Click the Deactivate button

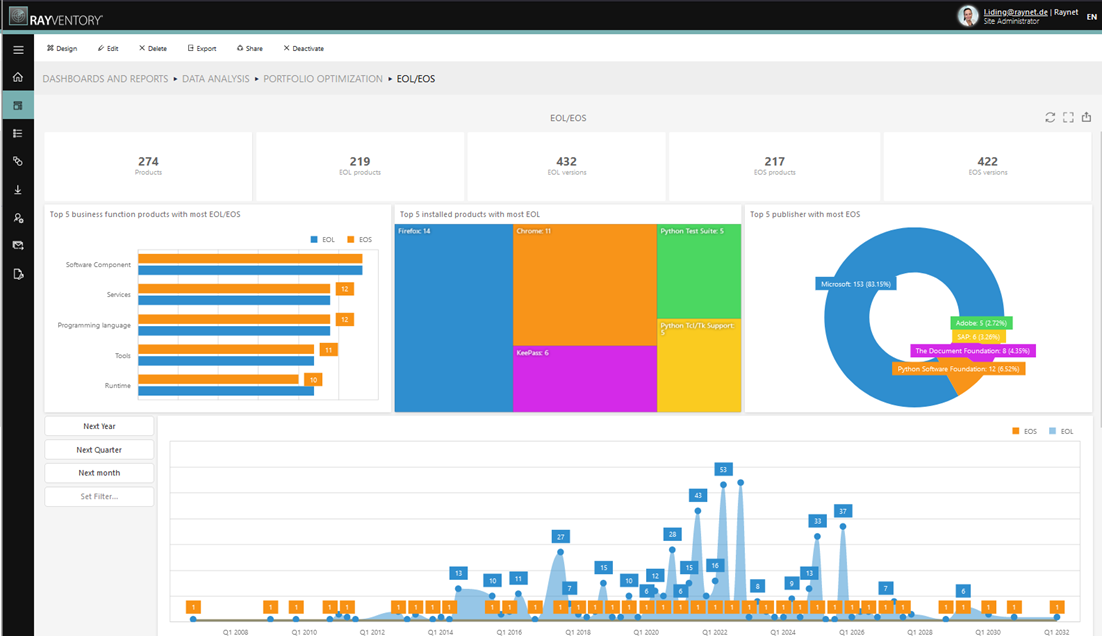[303, 48]
